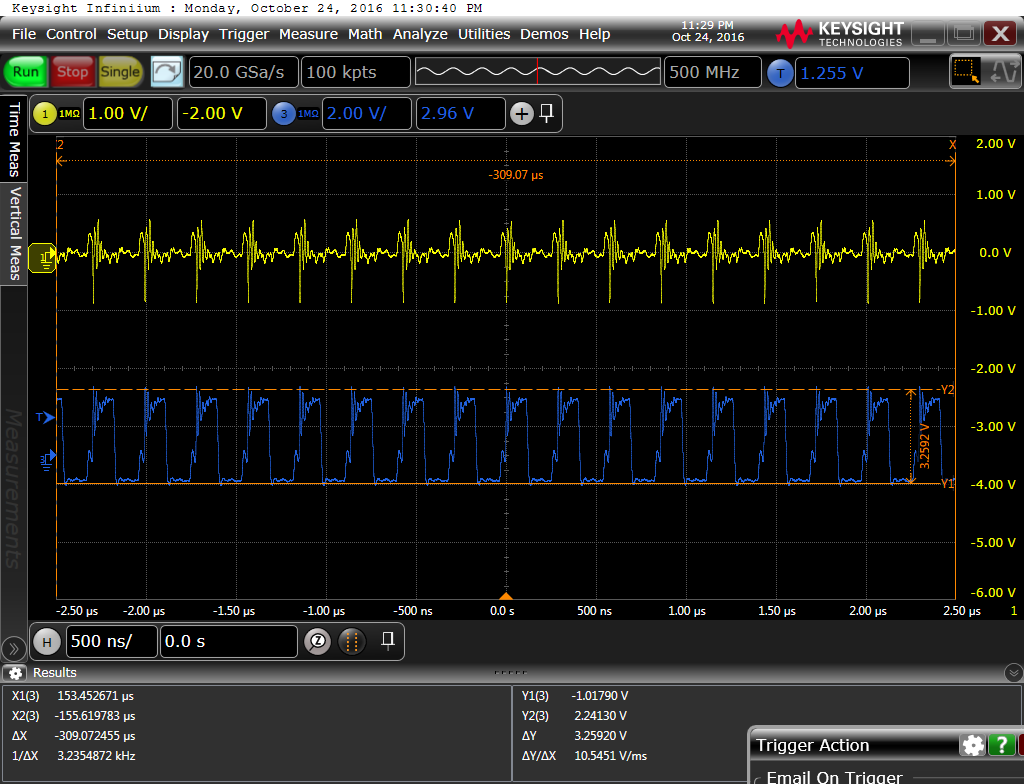Image resolution: width=1024 pixels, height=784 pixels.
Task: Click the 1/ΔX value 3.2354872 kHz
Action: [x=96, y=756]
